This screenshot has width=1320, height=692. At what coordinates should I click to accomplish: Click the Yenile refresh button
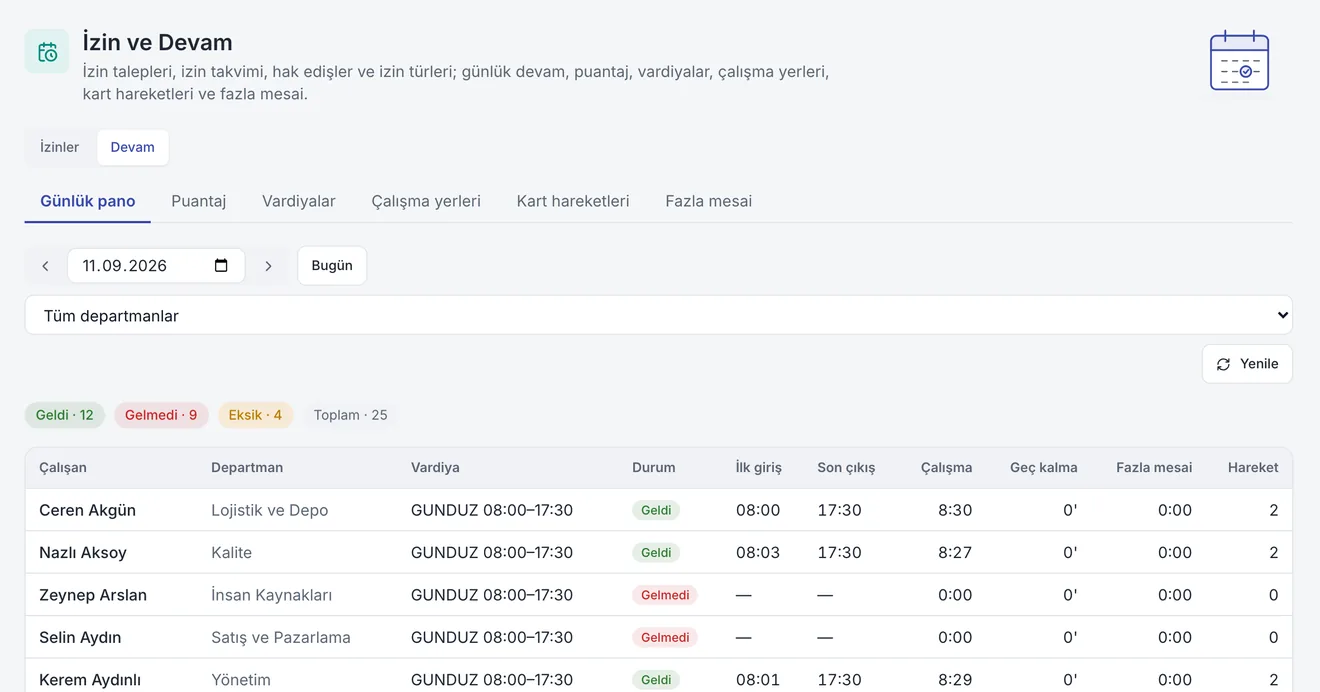pyautogui.click(x=1247, y=364)
